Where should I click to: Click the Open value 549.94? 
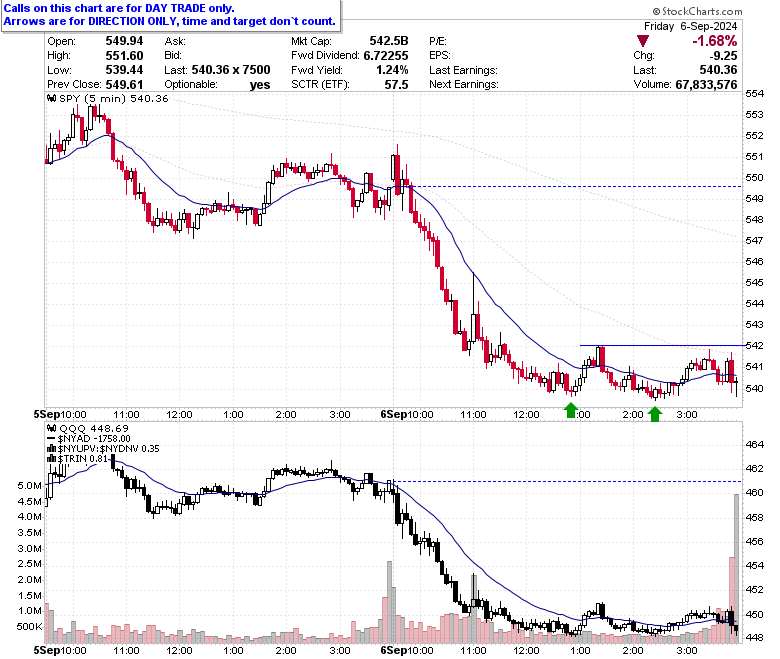point(124,41)
